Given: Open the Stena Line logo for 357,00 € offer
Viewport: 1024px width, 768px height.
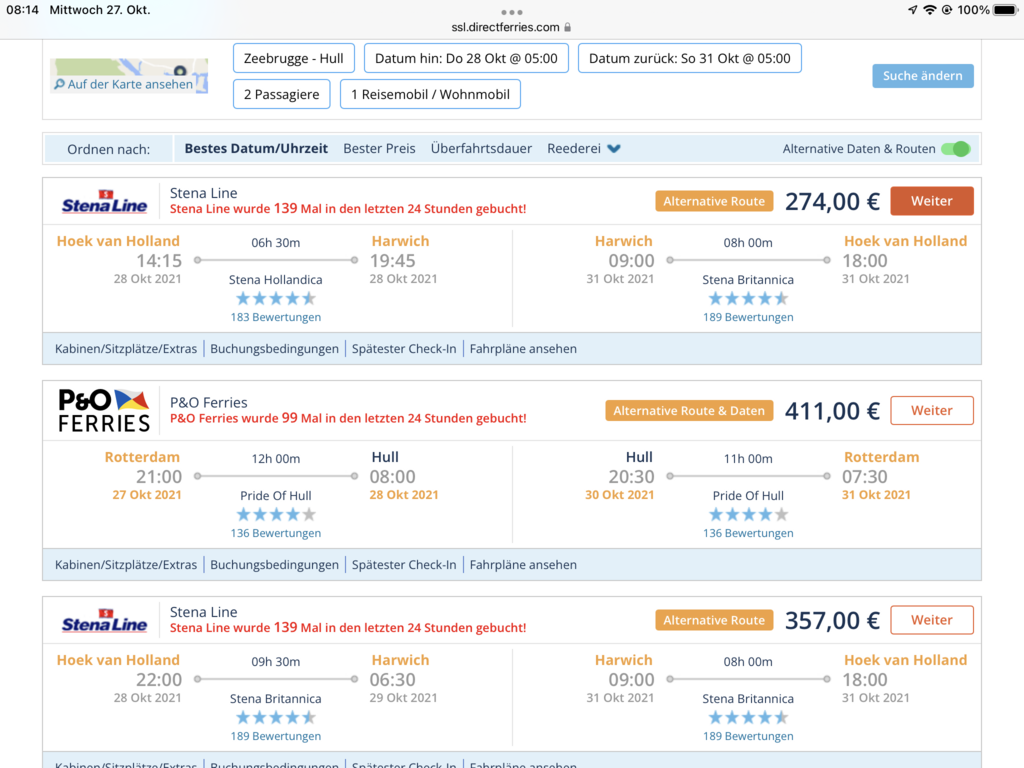Looking at the screenshot, I should pyautogui.click(x=104, y=620).
